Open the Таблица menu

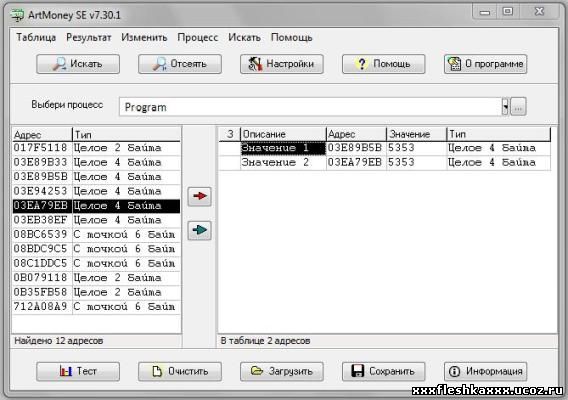(36, 38)
